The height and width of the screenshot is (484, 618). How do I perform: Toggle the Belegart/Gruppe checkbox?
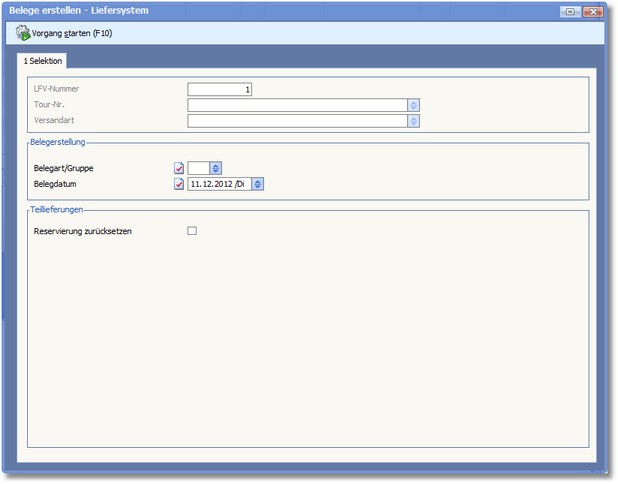pyautogui.click(x=179, y=168)
